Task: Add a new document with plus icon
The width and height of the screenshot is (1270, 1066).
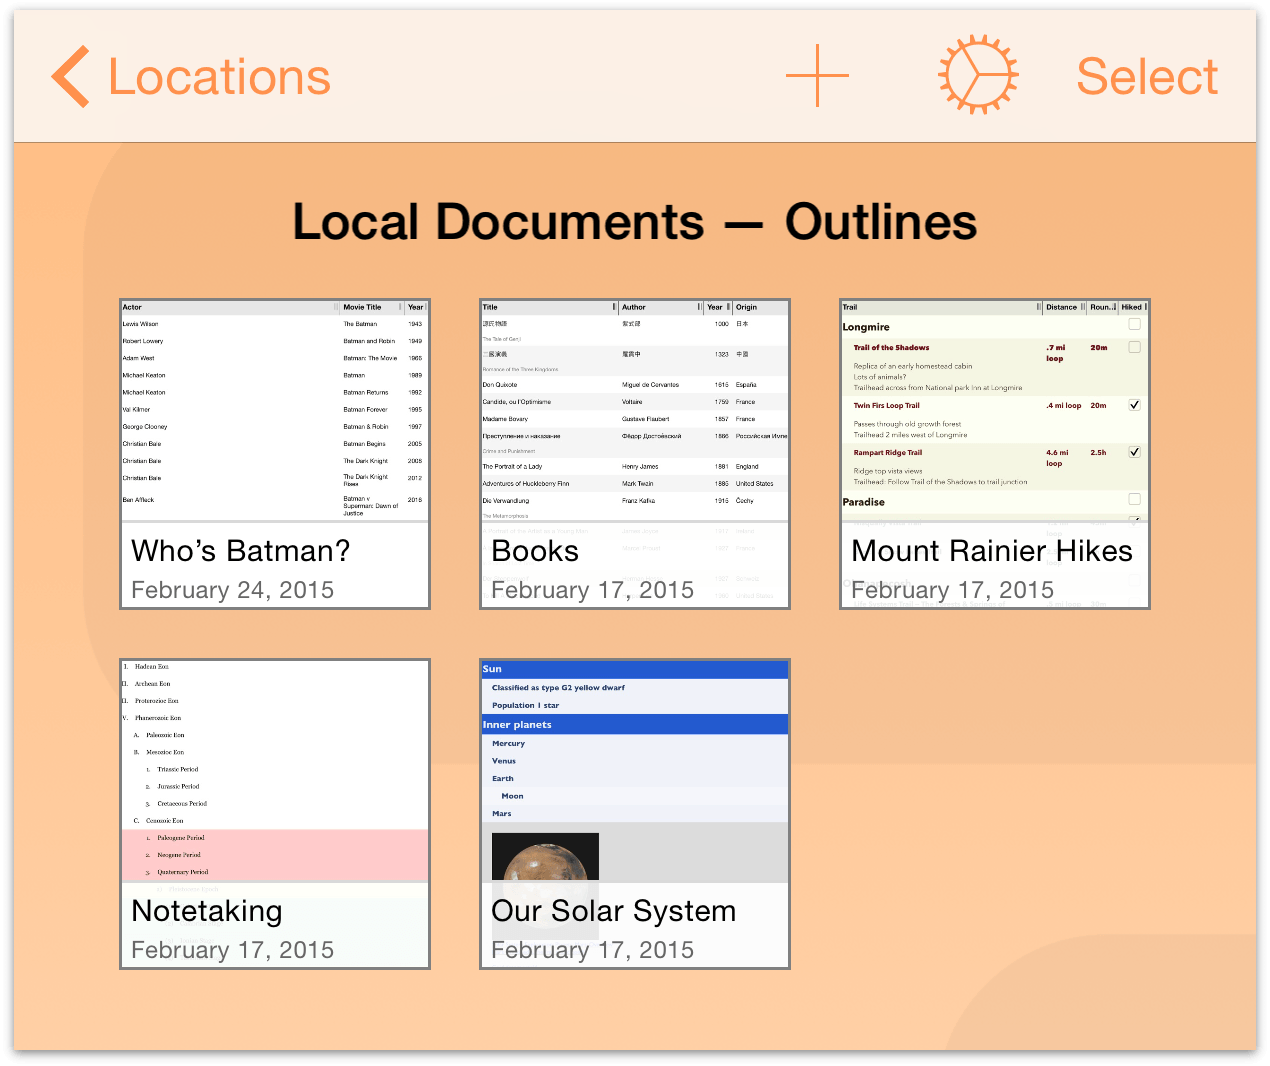Action: [x=817, y=76]
